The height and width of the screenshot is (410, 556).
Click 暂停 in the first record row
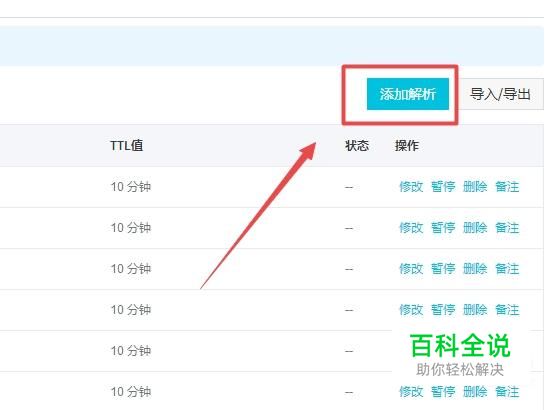(443, 187)
